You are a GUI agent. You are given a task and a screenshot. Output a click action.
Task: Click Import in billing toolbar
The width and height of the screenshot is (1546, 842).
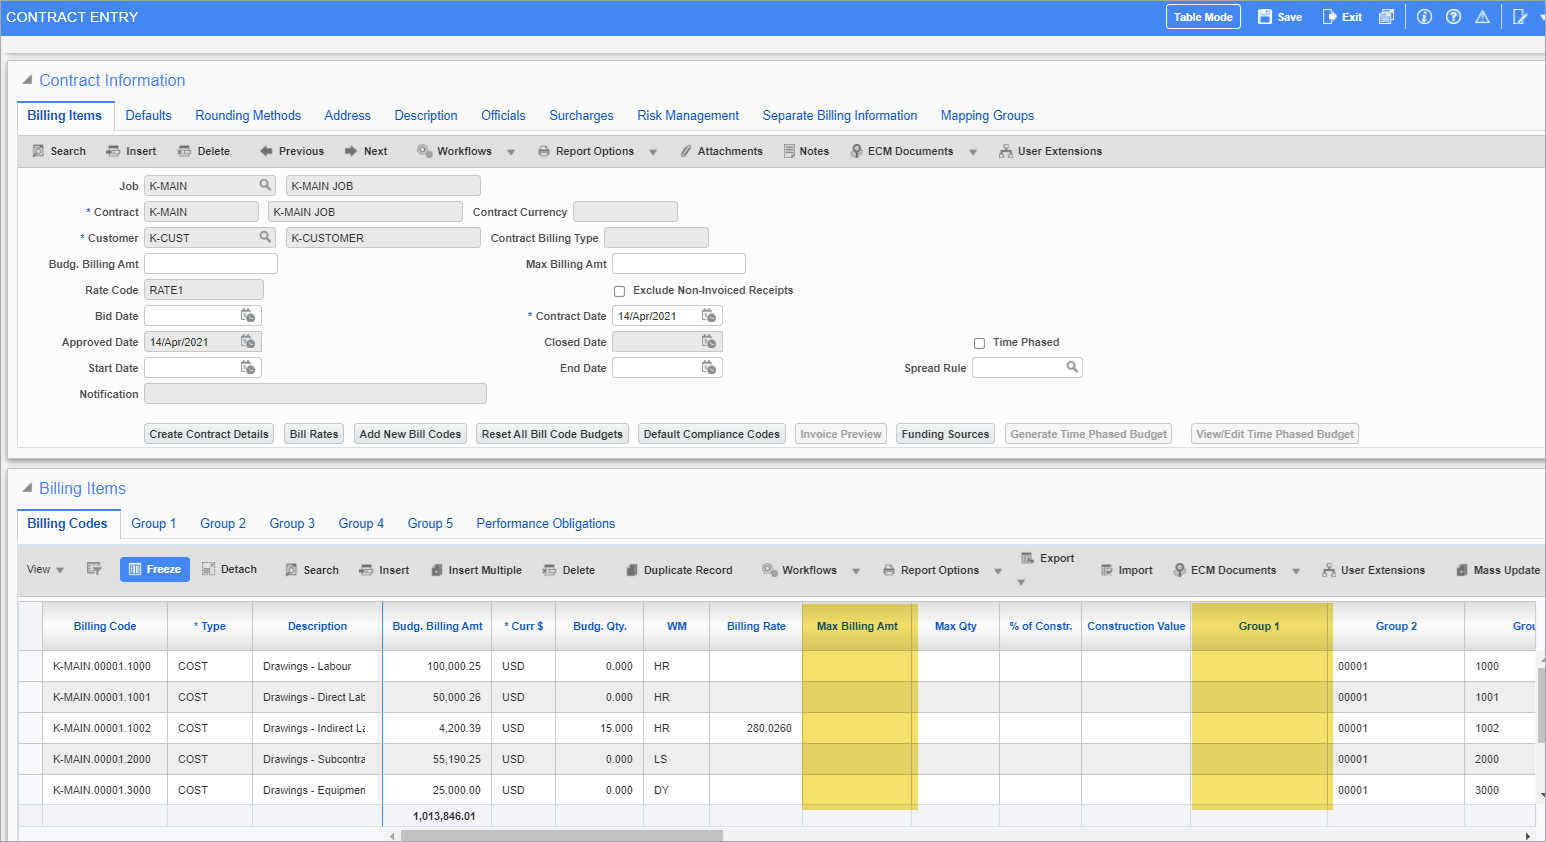pos(1127,570)
